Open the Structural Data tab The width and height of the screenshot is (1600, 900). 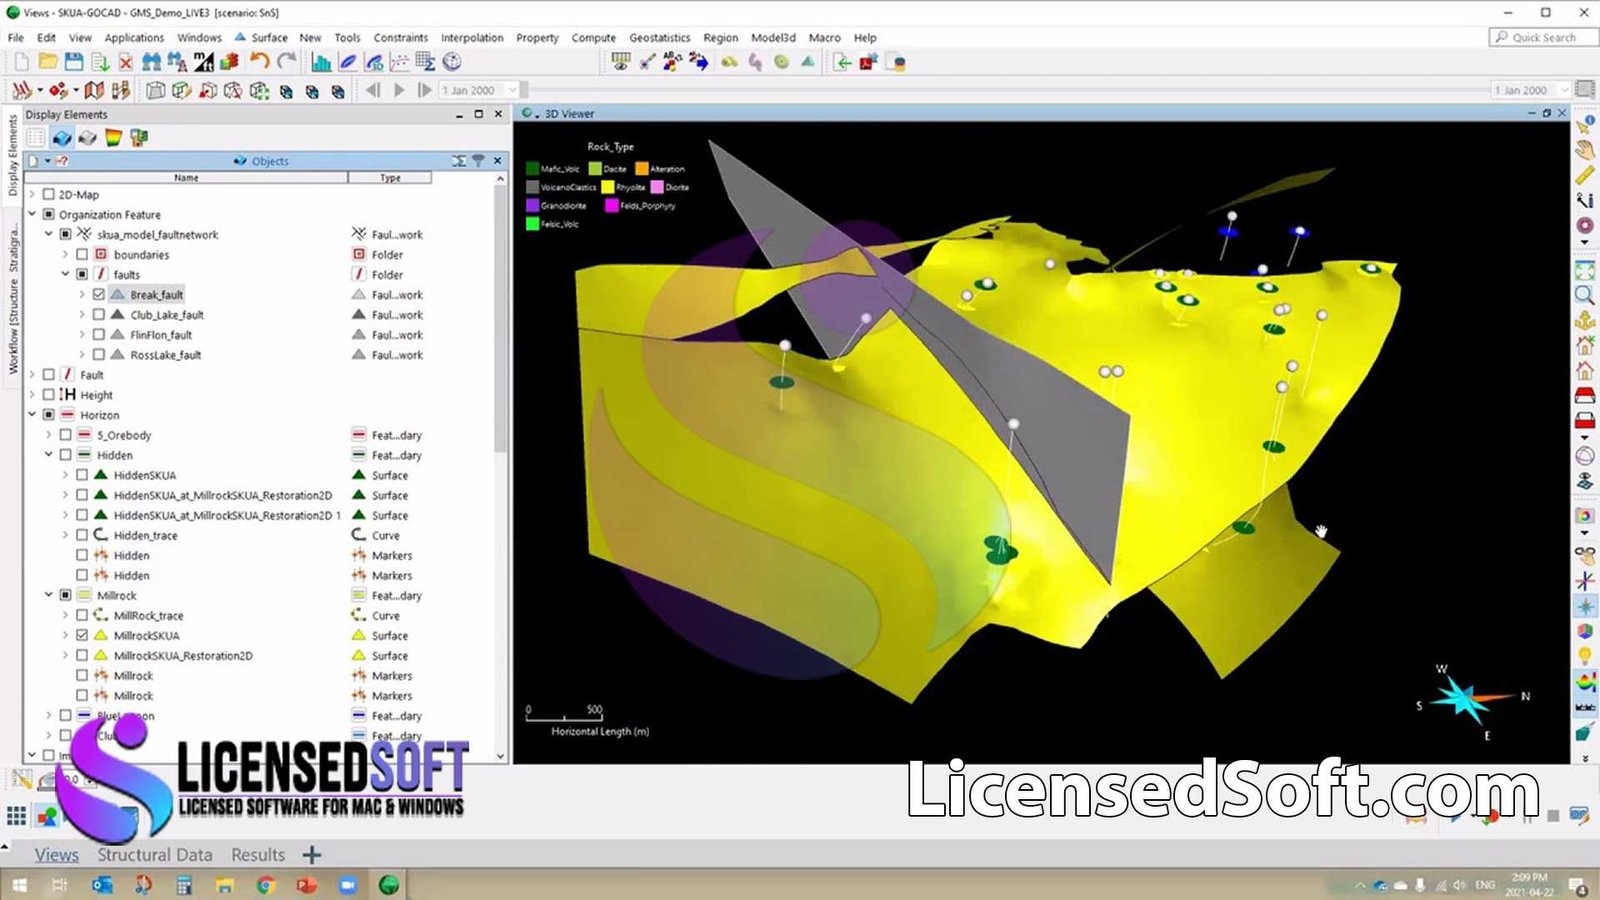tap(155, 855)
